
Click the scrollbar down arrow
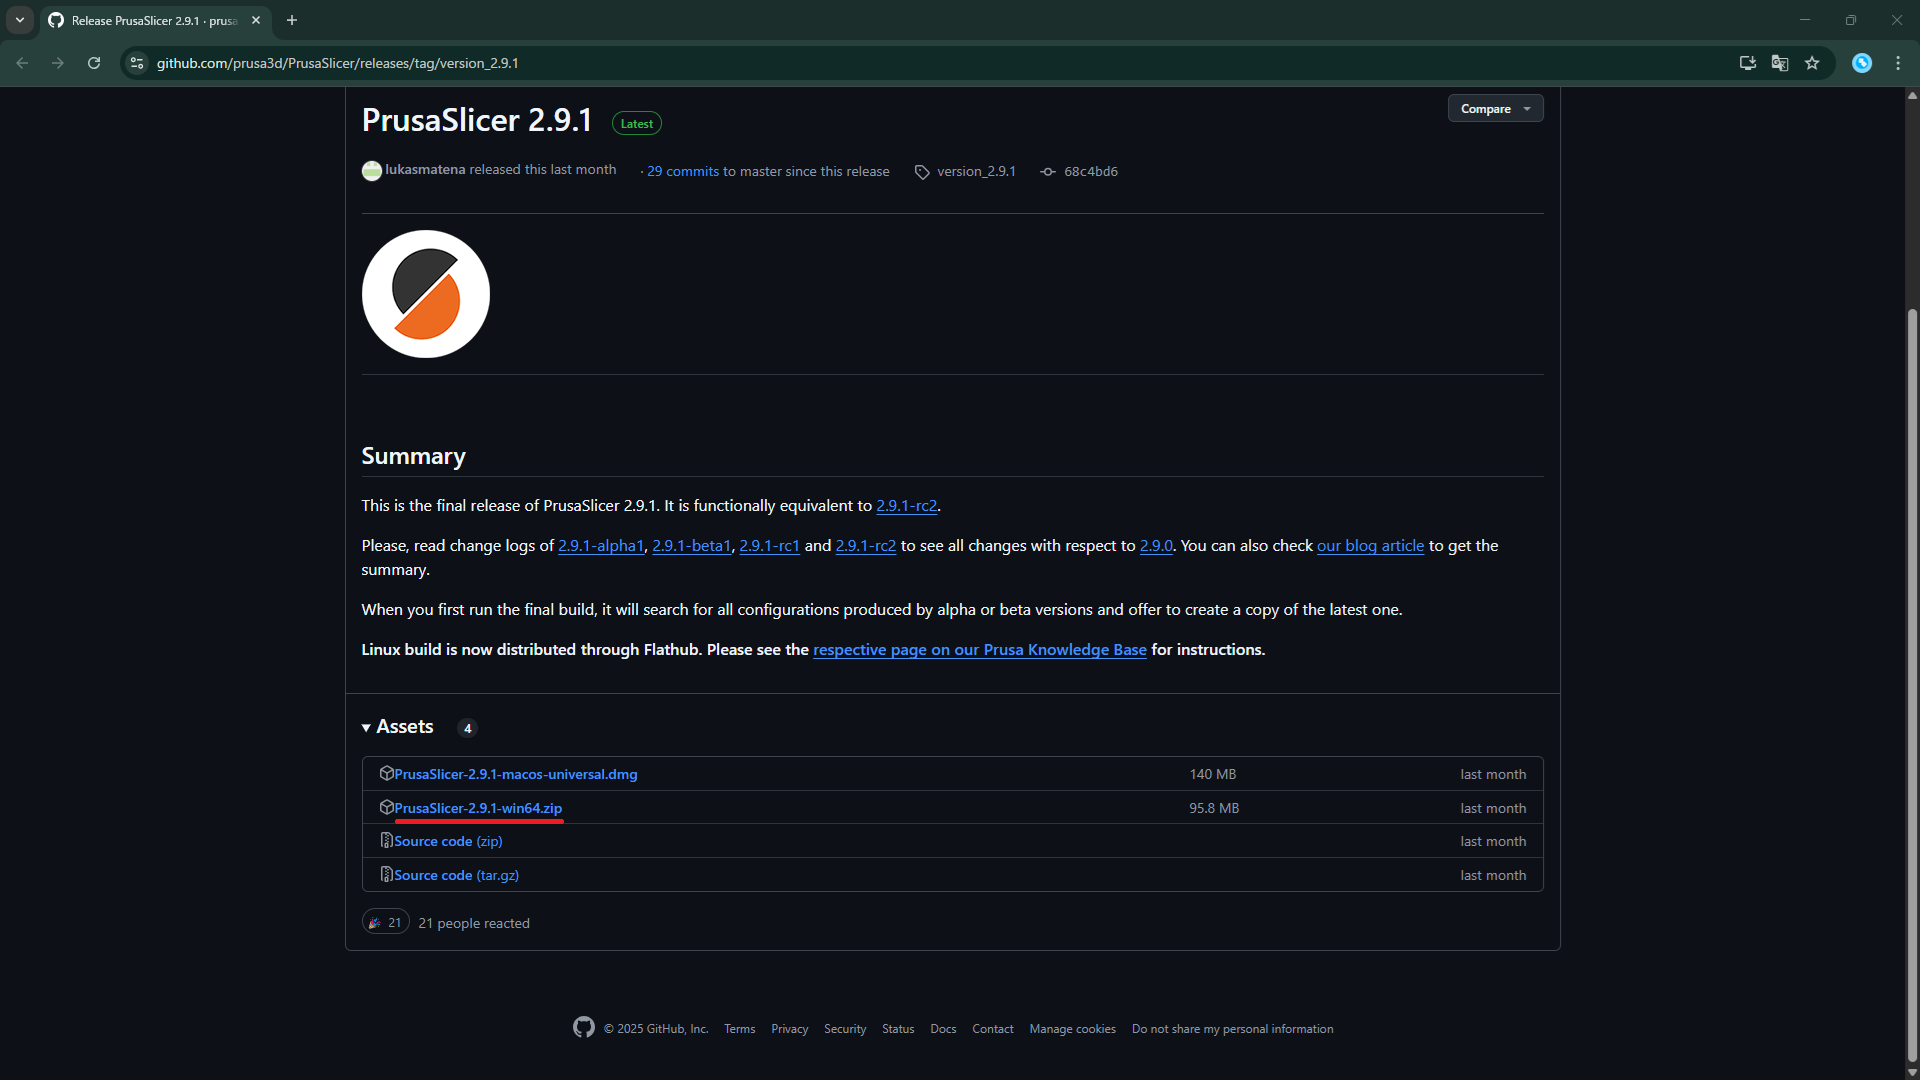(1912, 1072)
